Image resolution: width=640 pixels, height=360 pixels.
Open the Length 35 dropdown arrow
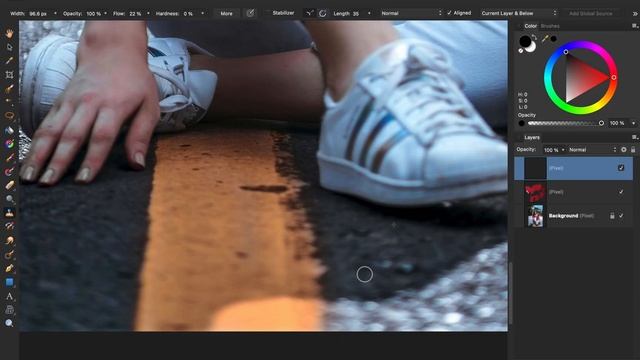[x=369, y=13]
